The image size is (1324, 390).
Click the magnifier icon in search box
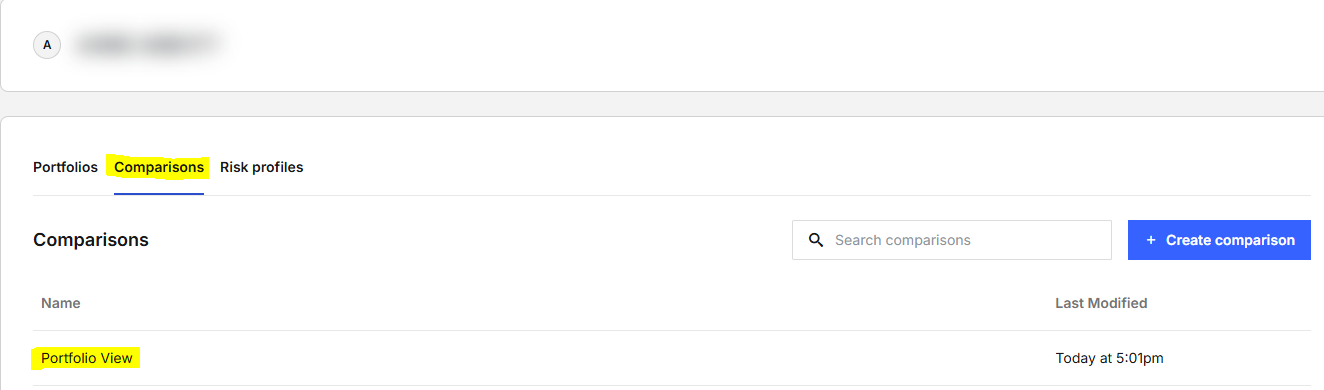(816, 240)
